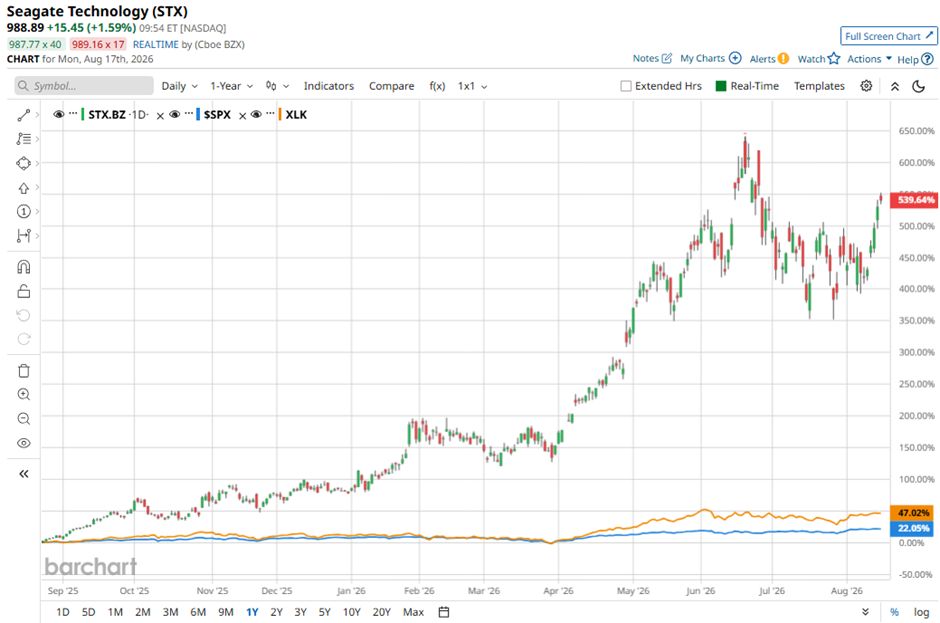Click the green STX.BZ color bar
Viewport: 940px width, 623px height.
82,114
